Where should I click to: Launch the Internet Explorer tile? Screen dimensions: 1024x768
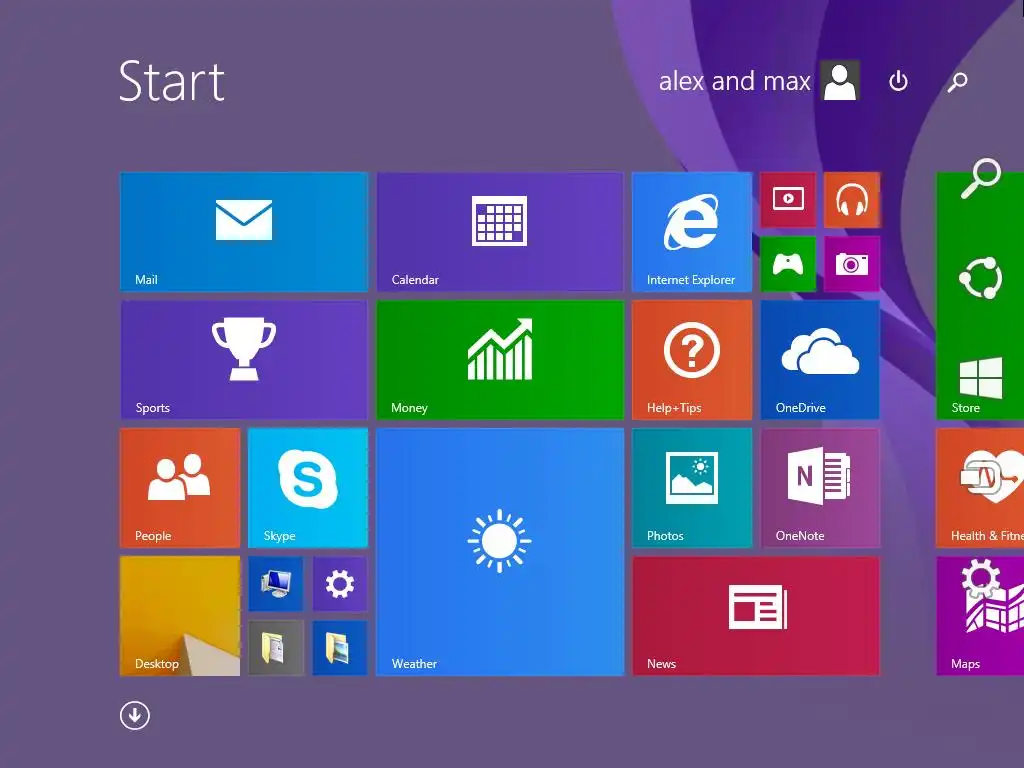coord(692,232)
